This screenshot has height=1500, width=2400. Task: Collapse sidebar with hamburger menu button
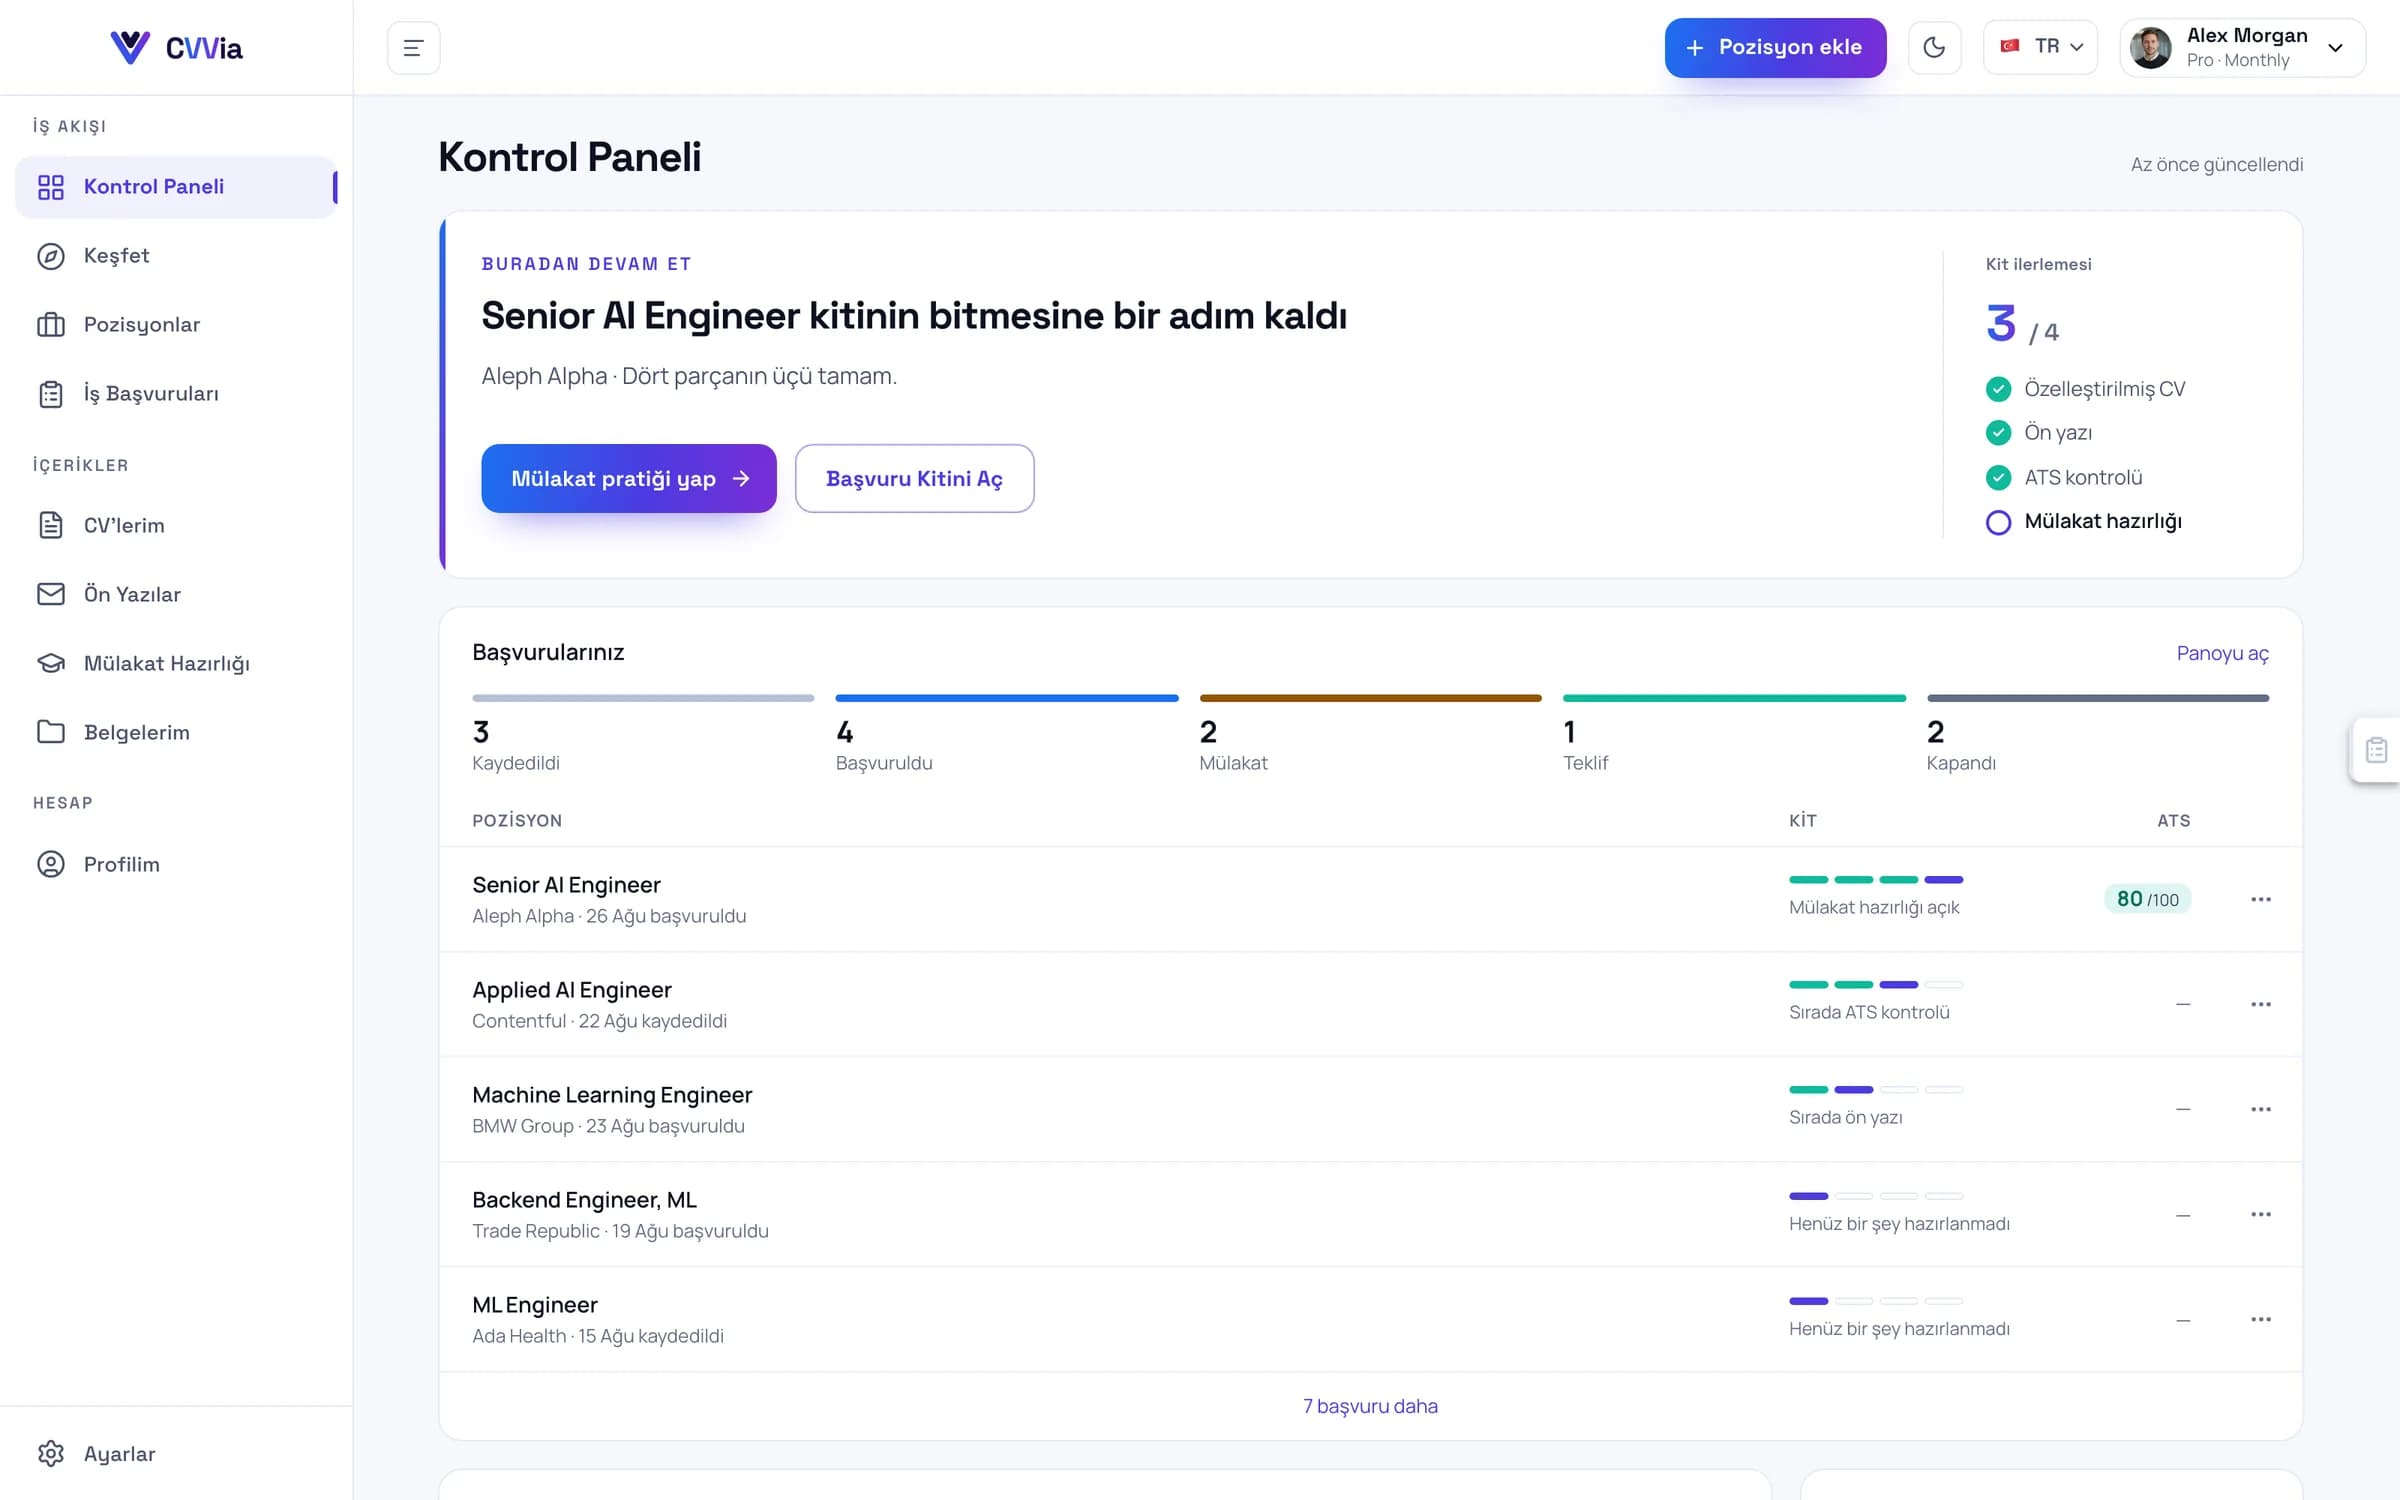pyautogui.click(x=413, y=47)
